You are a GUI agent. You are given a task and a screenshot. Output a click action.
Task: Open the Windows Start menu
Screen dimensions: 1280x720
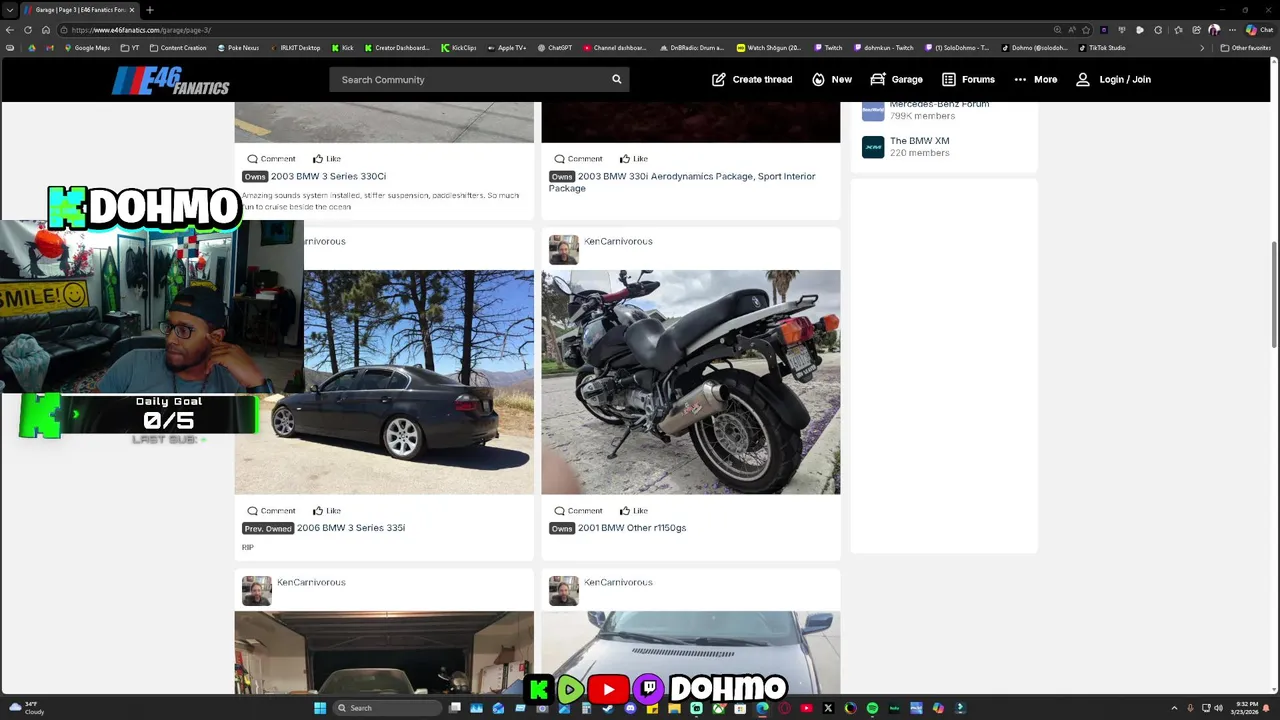point(320,708)
